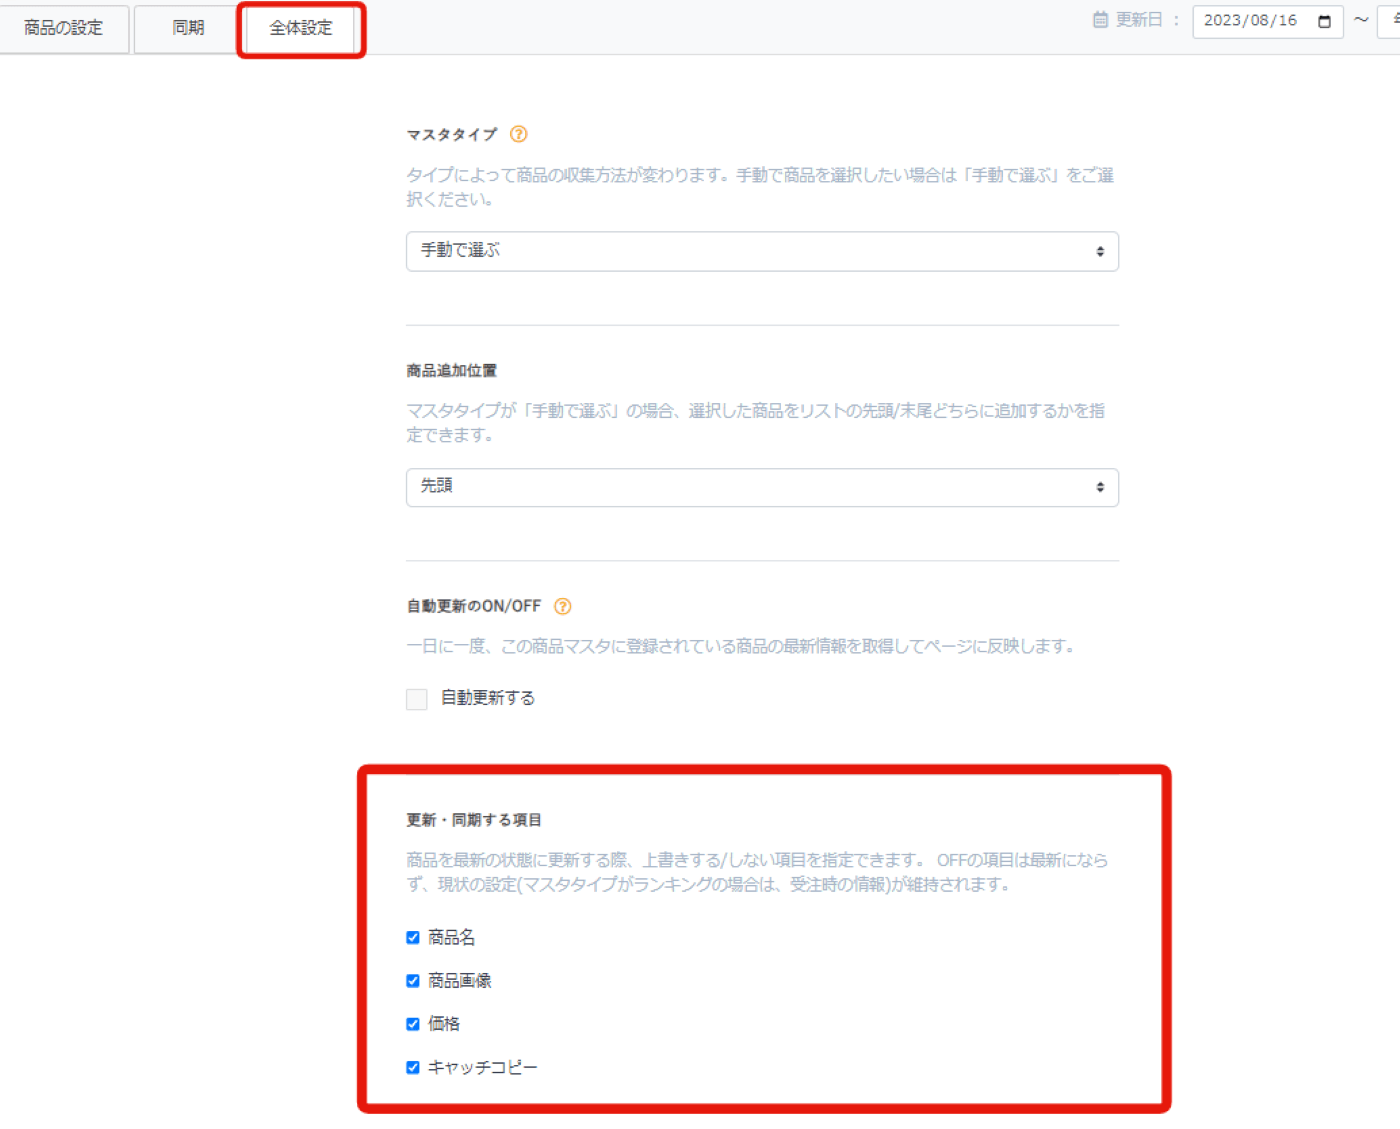The width and height of the screenshot is (1400, 1129).
Task: Uncheck the 商品名 checkbox
Action: (x=413, y=938)
